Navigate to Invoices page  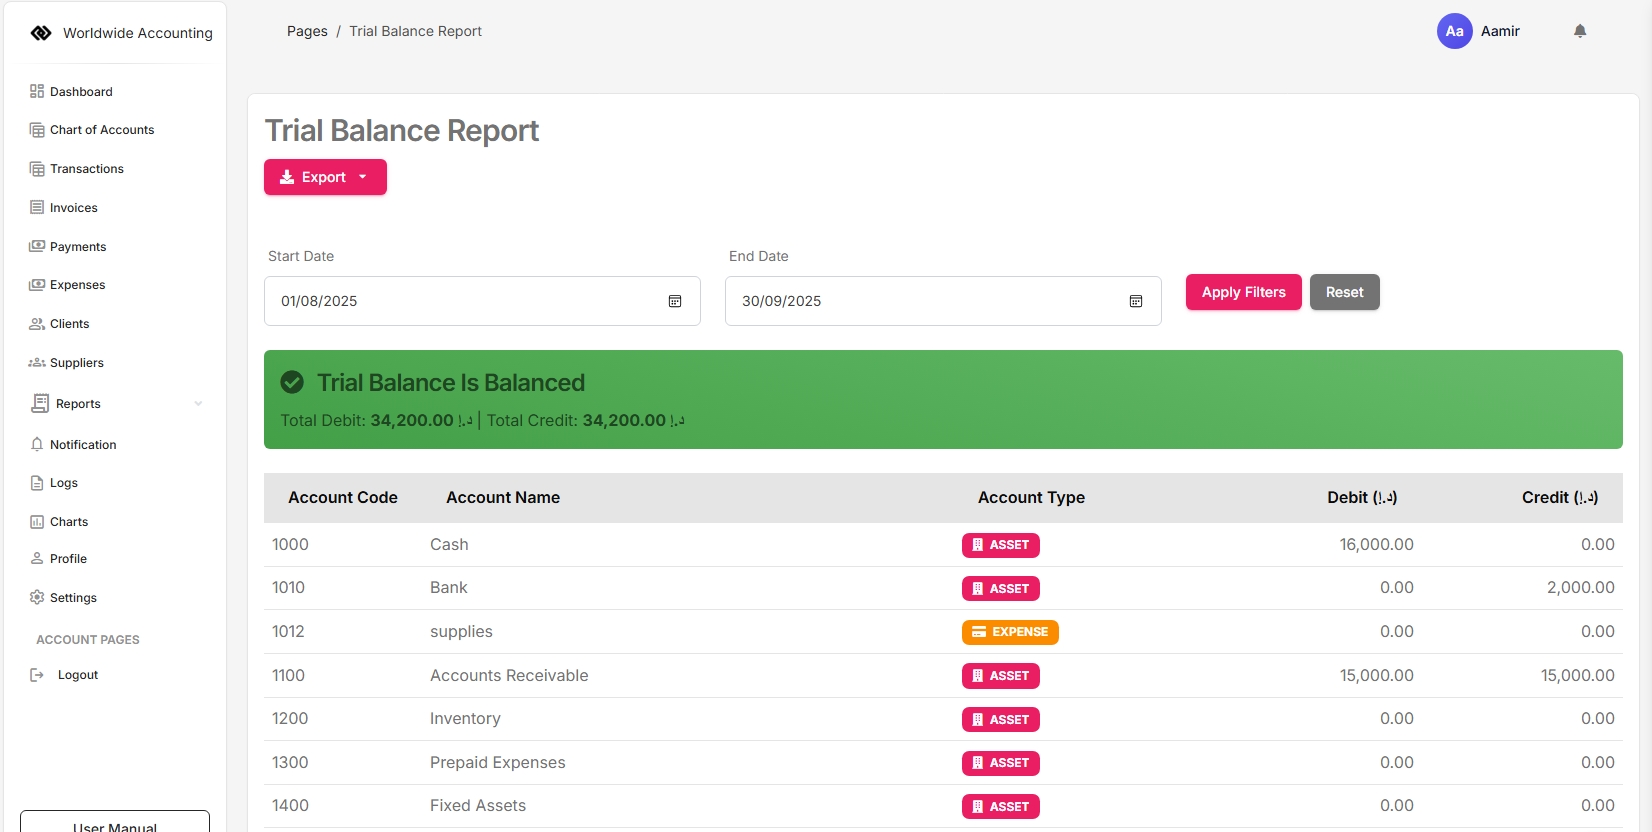tap(73, 208)
